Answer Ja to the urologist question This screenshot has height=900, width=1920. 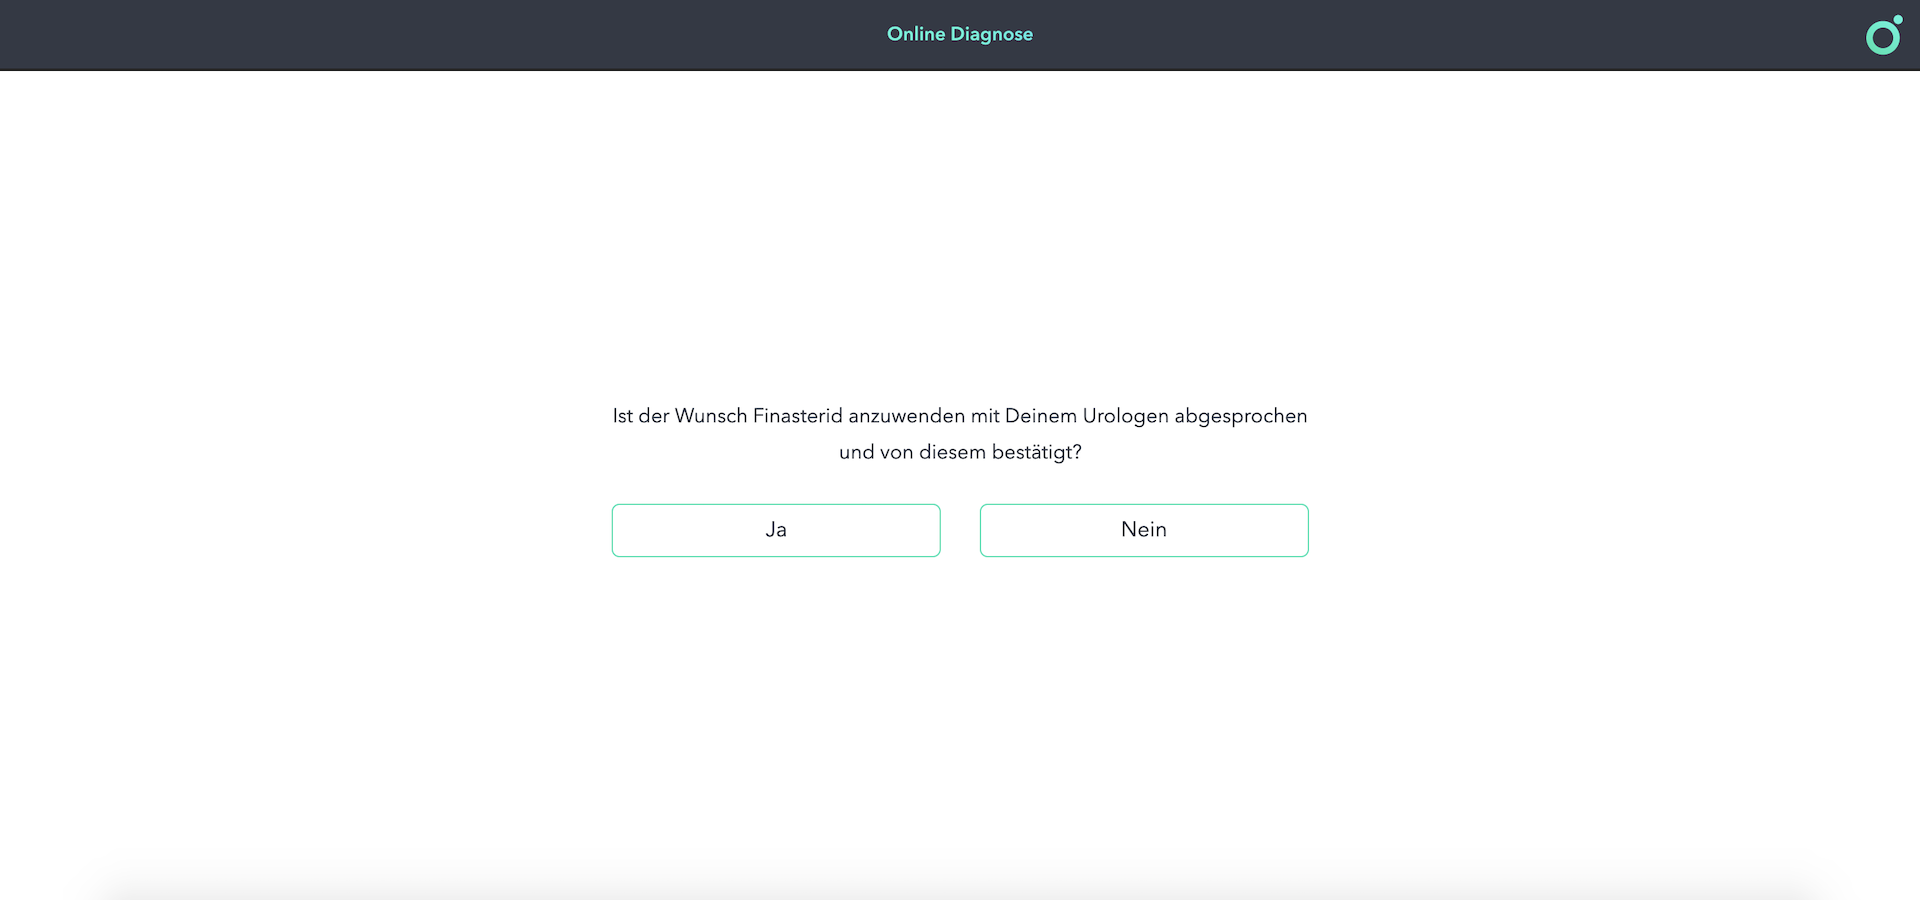click(776, 530)
